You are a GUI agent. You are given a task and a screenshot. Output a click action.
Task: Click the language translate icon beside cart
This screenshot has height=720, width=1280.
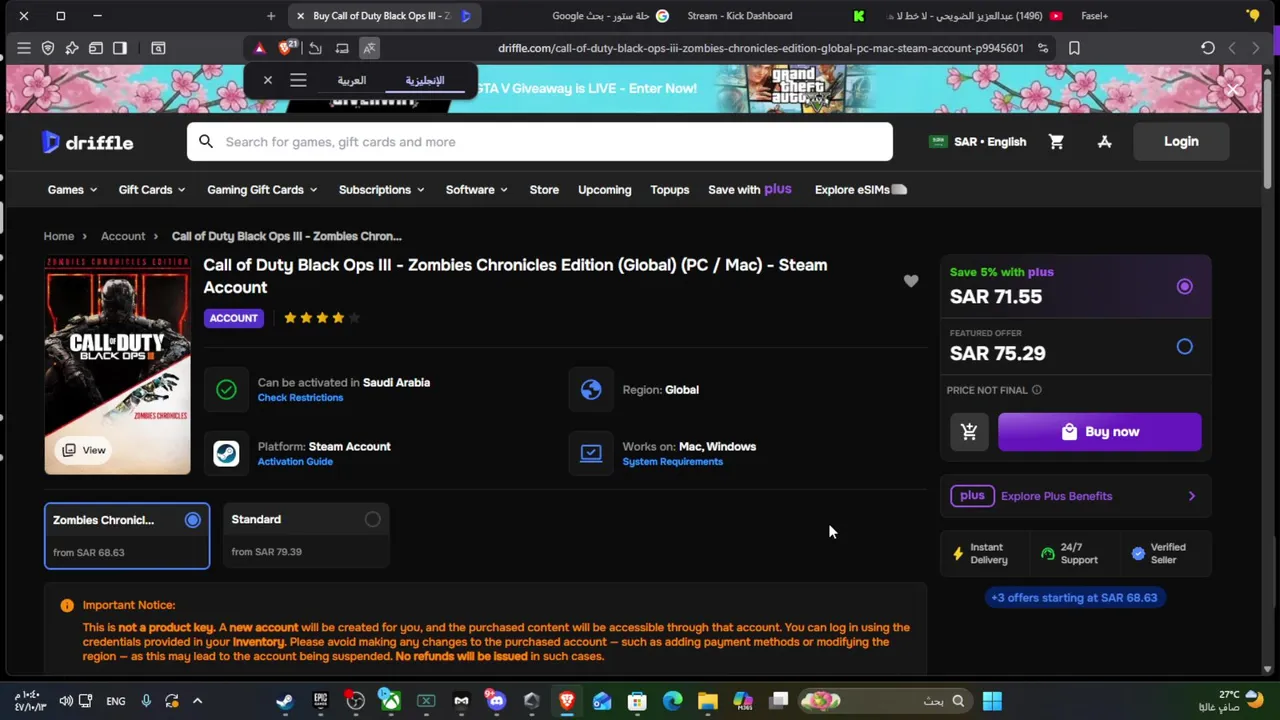1104,142
